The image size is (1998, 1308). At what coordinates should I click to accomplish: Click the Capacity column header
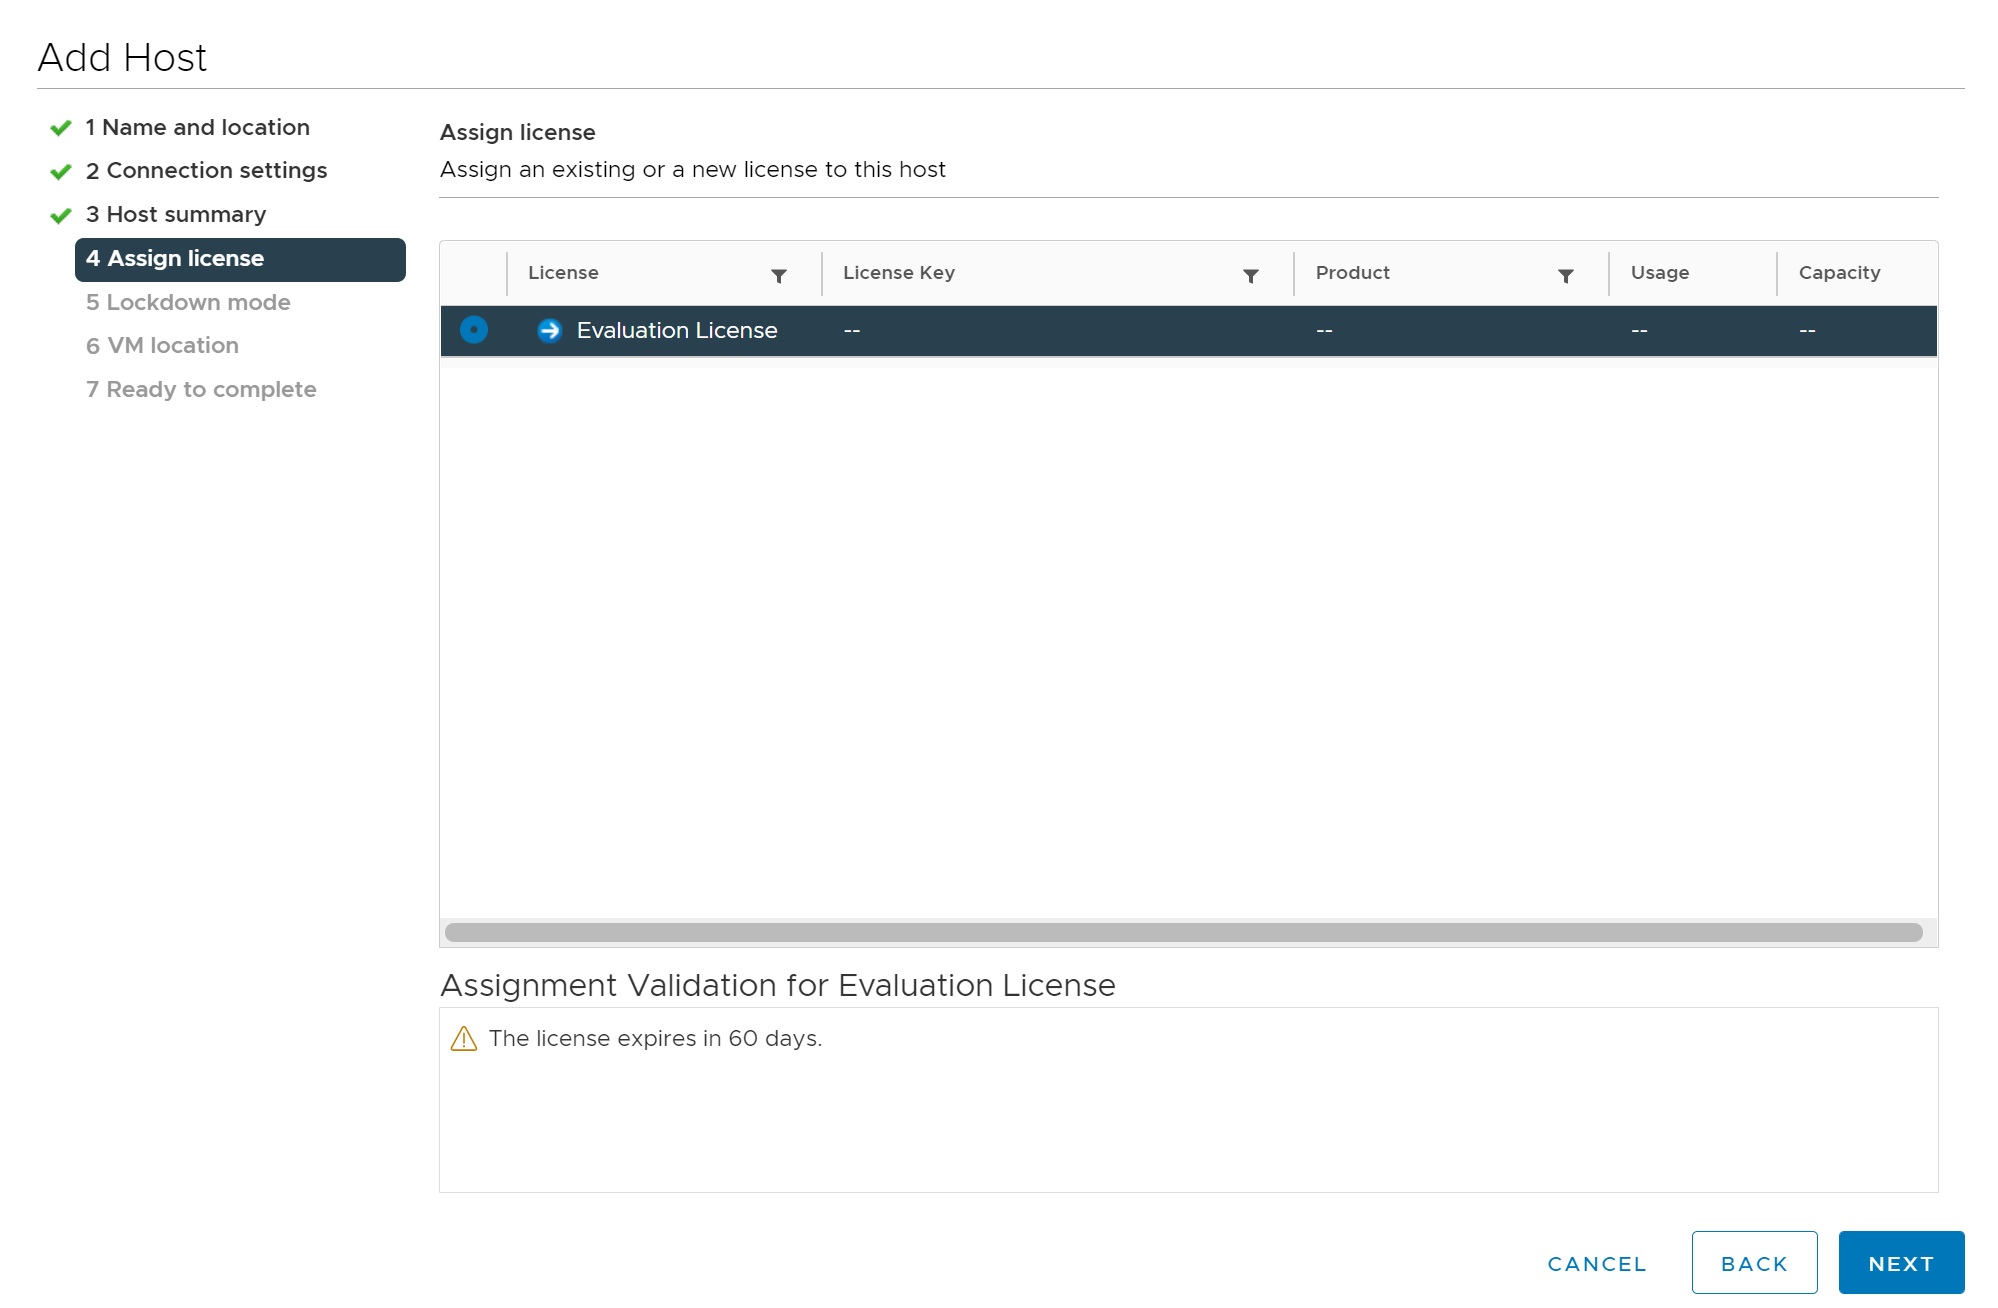[x=1838, y=273]
